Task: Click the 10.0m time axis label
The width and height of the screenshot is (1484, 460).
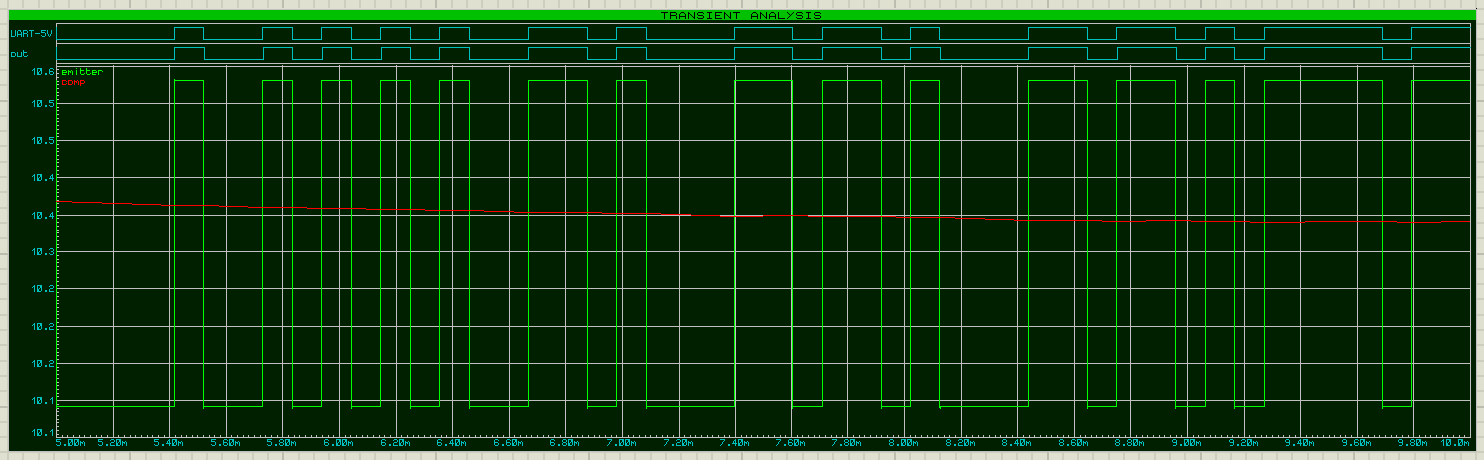Action: click(x=1456, y=442)
